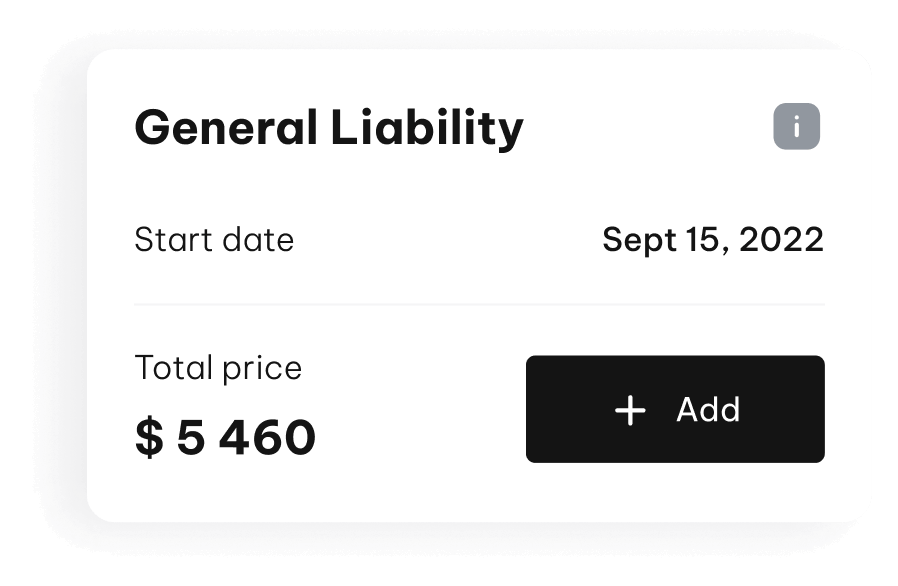Click the digit "5" after the dollar sign
The image size is (898, 586).
(x=190, y=438)
